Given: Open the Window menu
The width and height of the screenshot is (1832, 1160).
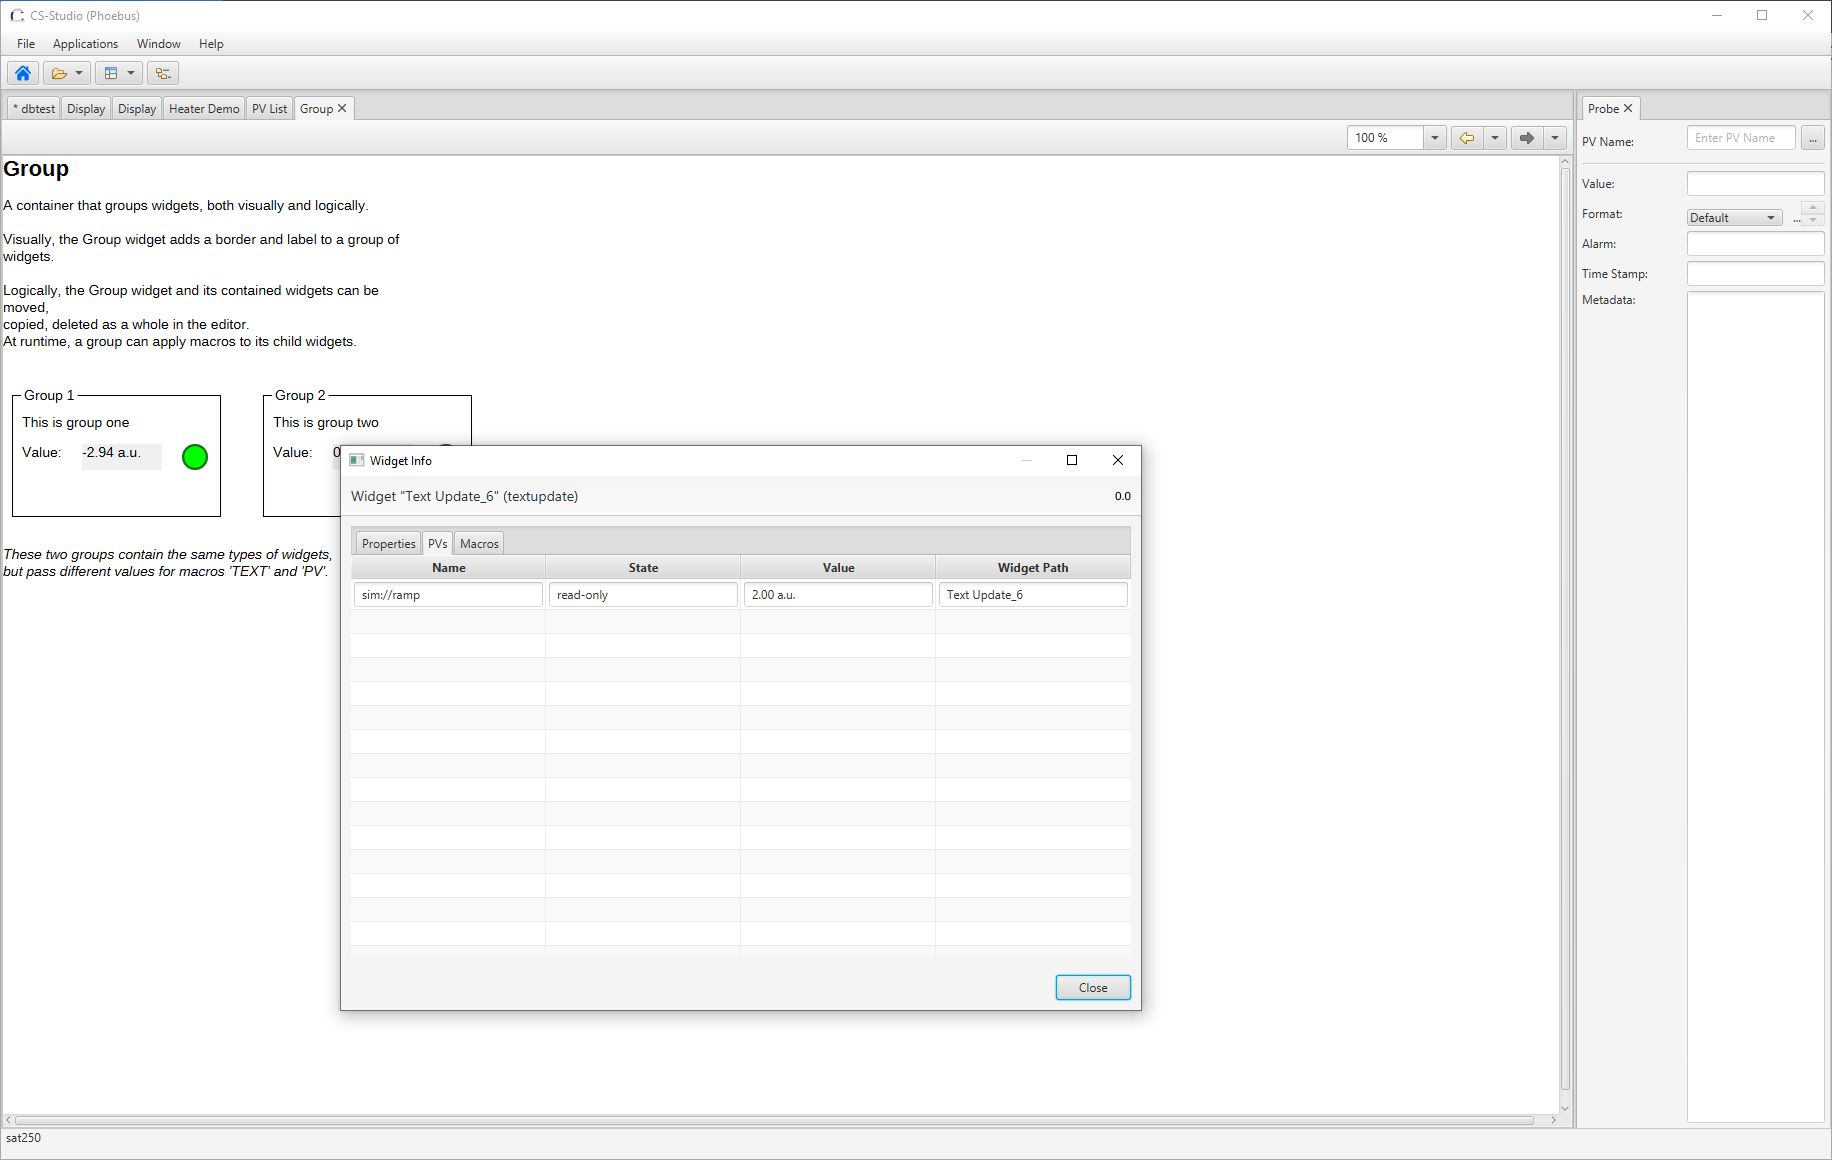Looking at the screenshot, I should pyautogui.click(x=158, y=43).
